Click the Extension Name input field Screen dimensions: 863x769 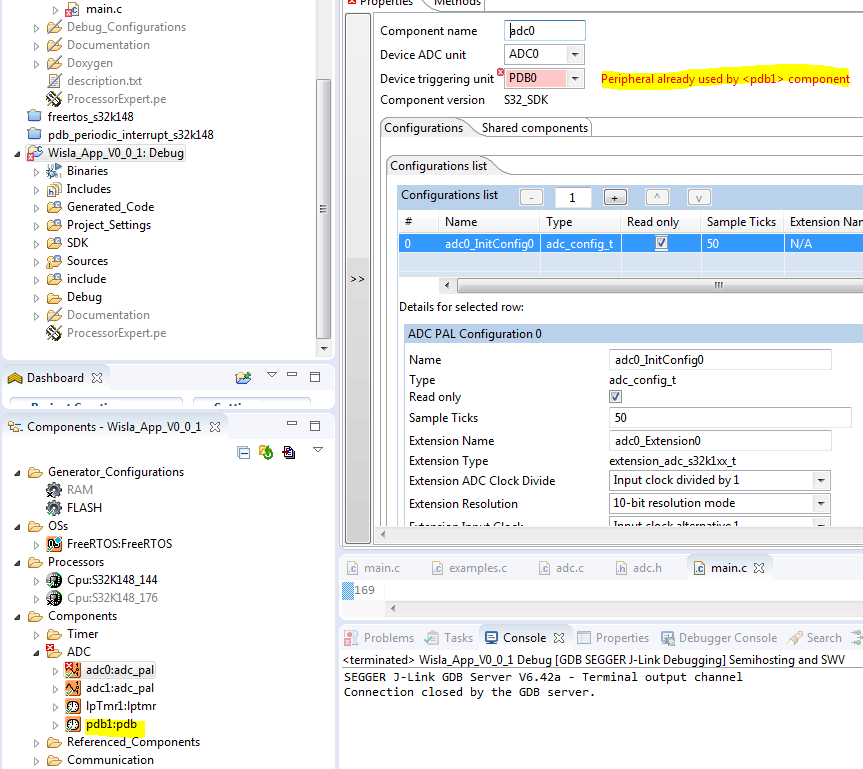coord(720,440)
